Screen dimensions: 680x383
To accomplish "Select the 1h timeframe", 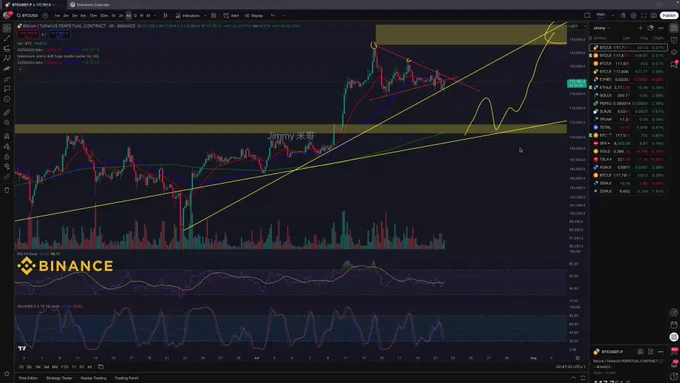I will [114, 16].
